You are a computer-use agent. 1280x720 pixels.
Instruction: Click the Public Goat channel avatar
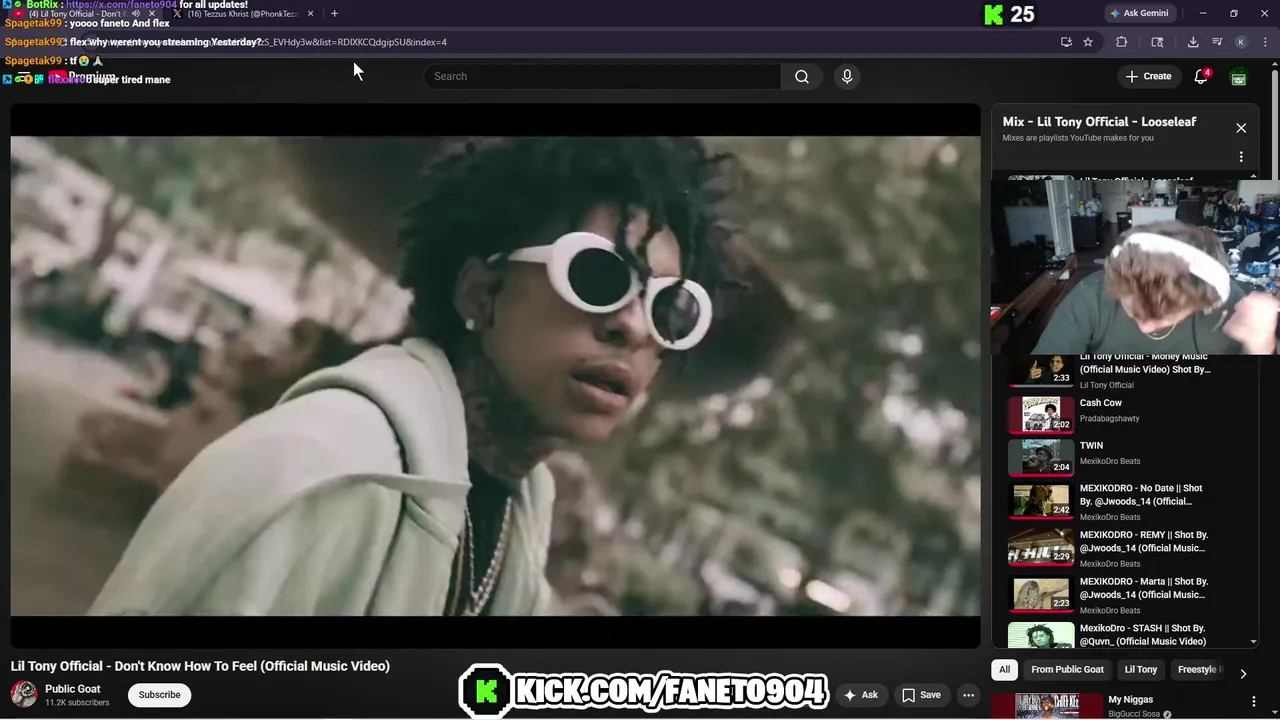[x=24, y=694]
